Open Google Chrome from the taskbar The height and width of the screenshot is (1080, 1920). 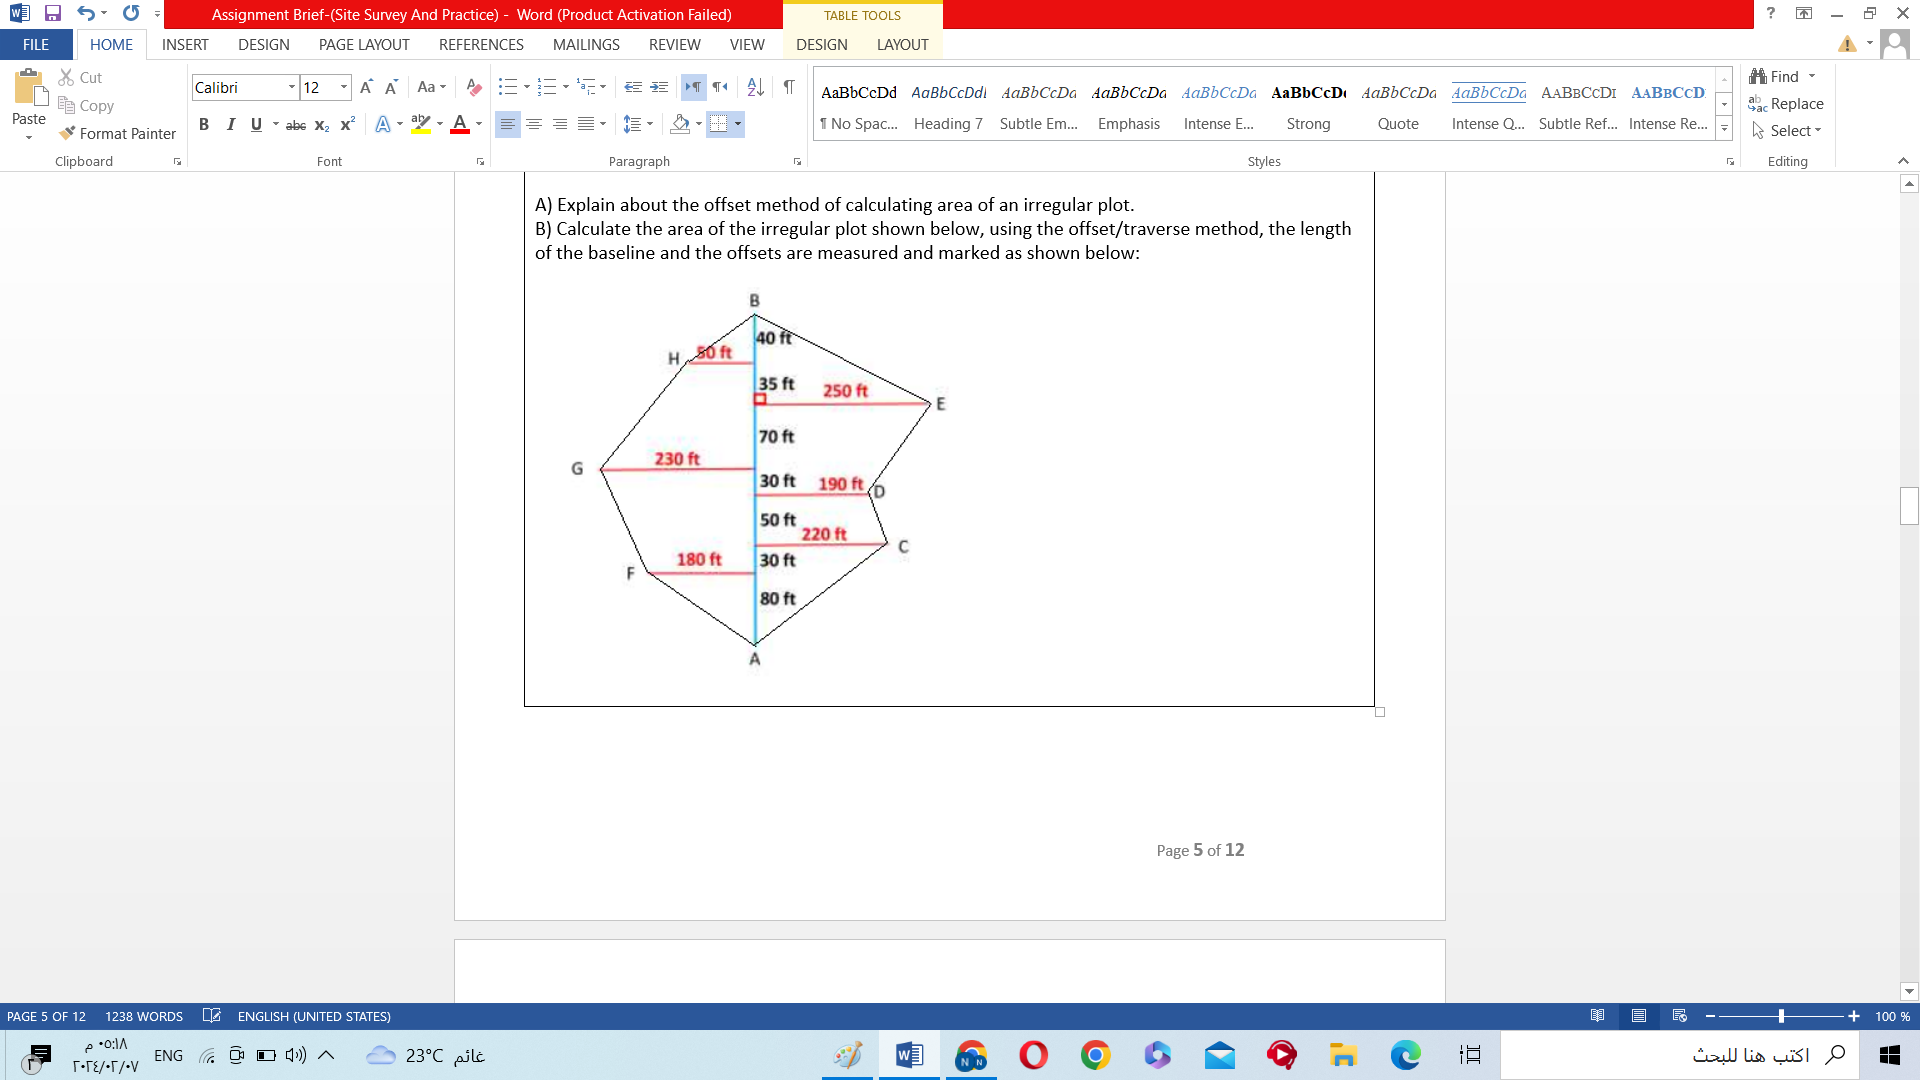[1095, 1055]
